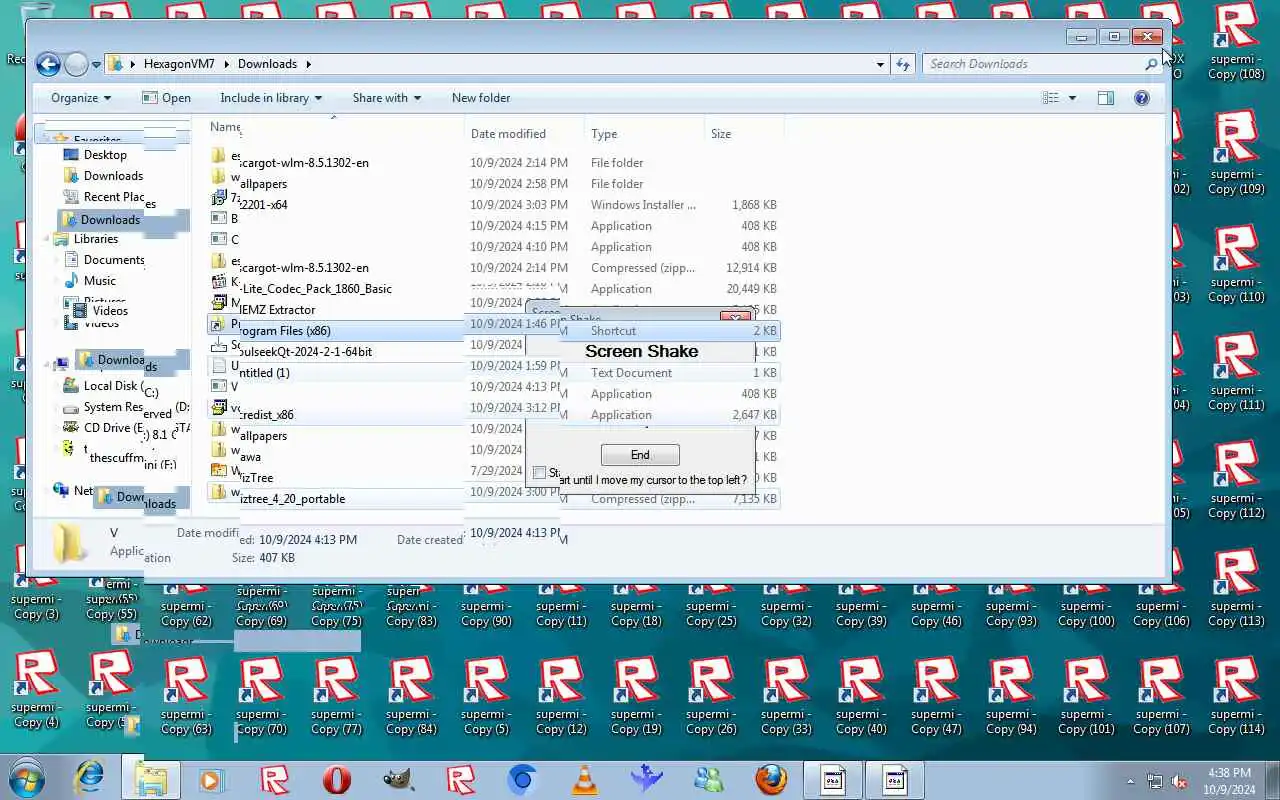
Task: Open Explorer help via the question mark icon
Action: (1142, 98)
